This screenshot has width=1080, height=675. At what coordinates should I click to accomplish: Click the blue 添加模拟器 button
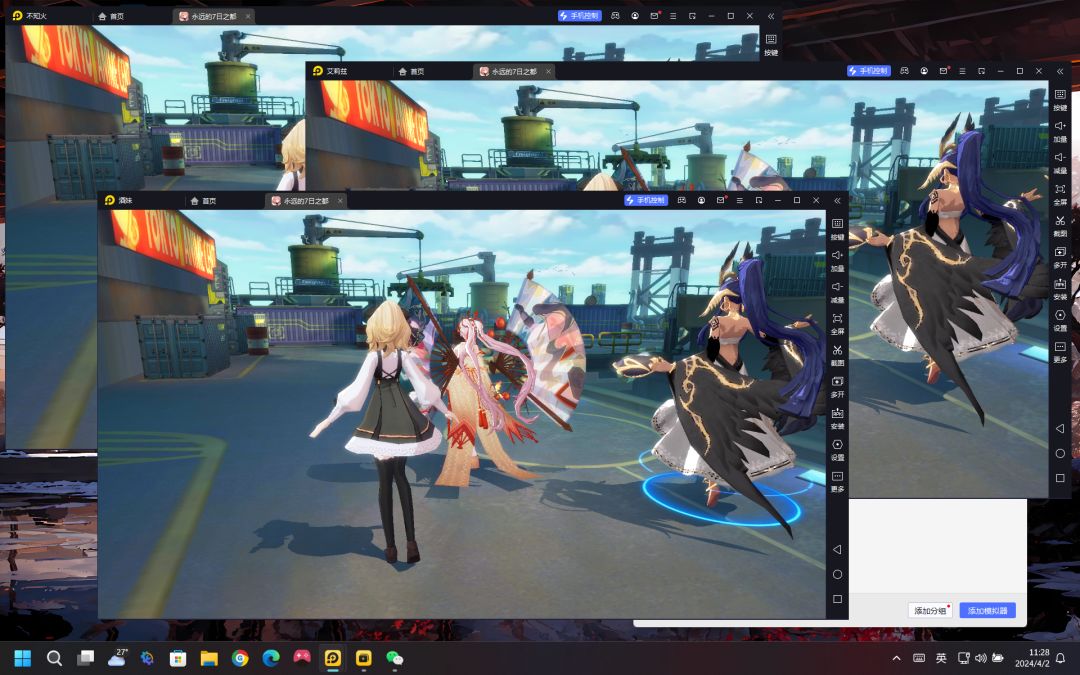click(988, 610)
